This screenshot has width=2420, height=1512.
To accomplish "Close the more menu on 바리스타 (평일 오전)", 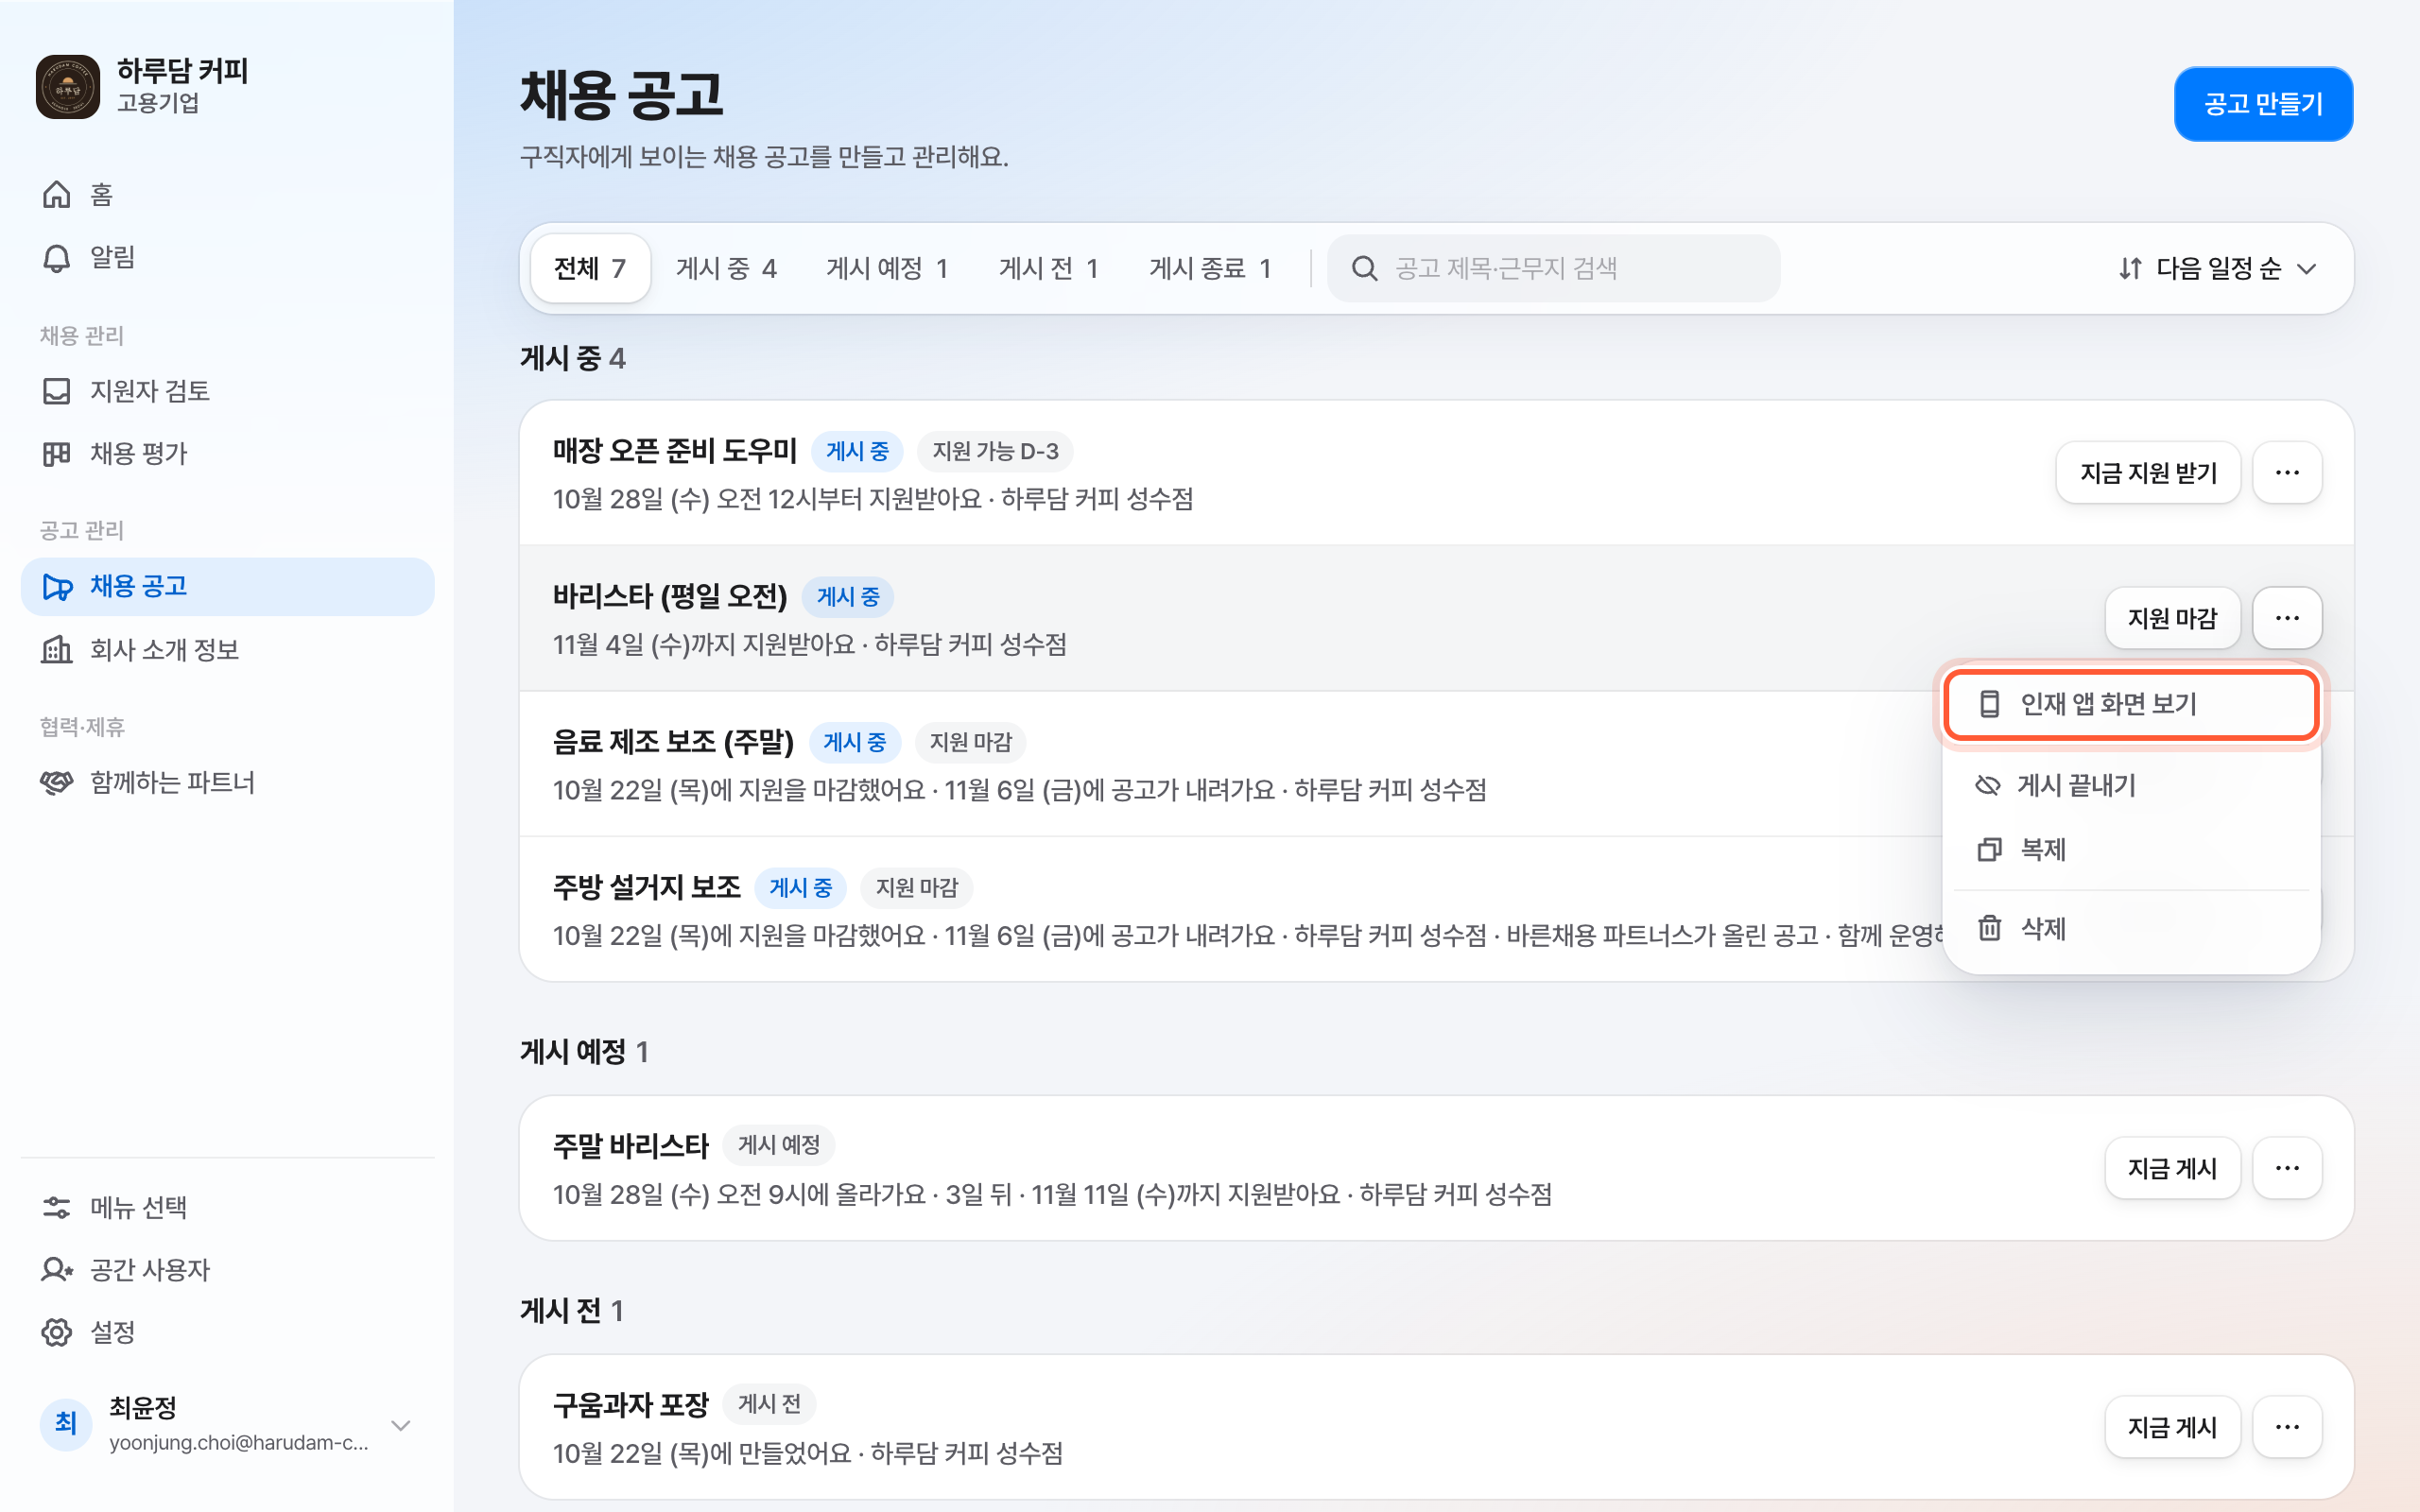I will (2287, 618).
